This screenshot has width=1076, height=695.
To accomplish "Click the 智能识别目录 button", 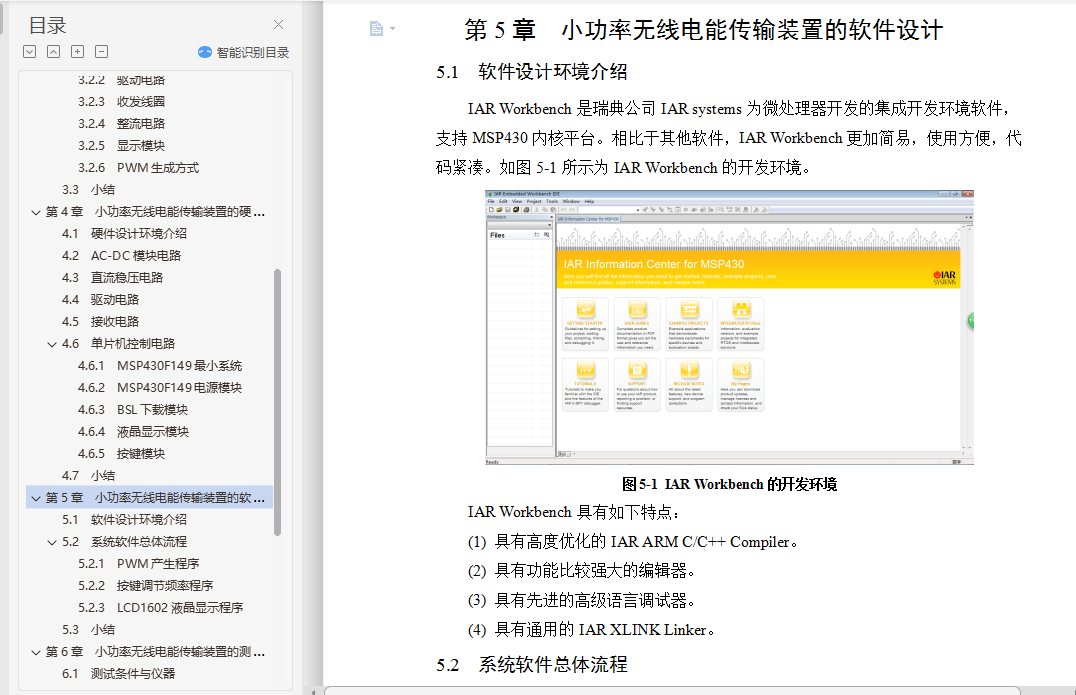I will [x=244, y=52].
